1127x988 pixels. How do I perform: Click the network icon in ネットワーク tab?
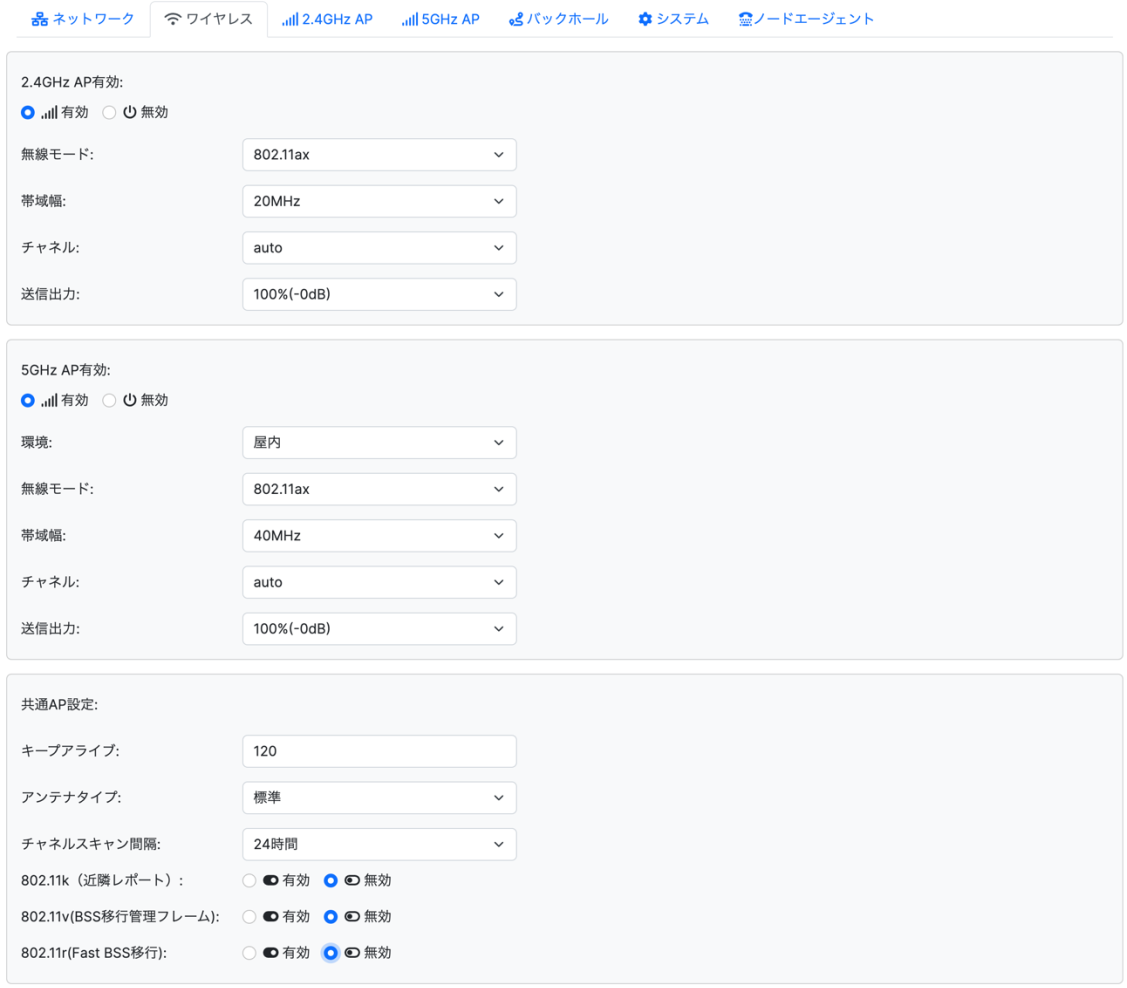tap(40, 19)
